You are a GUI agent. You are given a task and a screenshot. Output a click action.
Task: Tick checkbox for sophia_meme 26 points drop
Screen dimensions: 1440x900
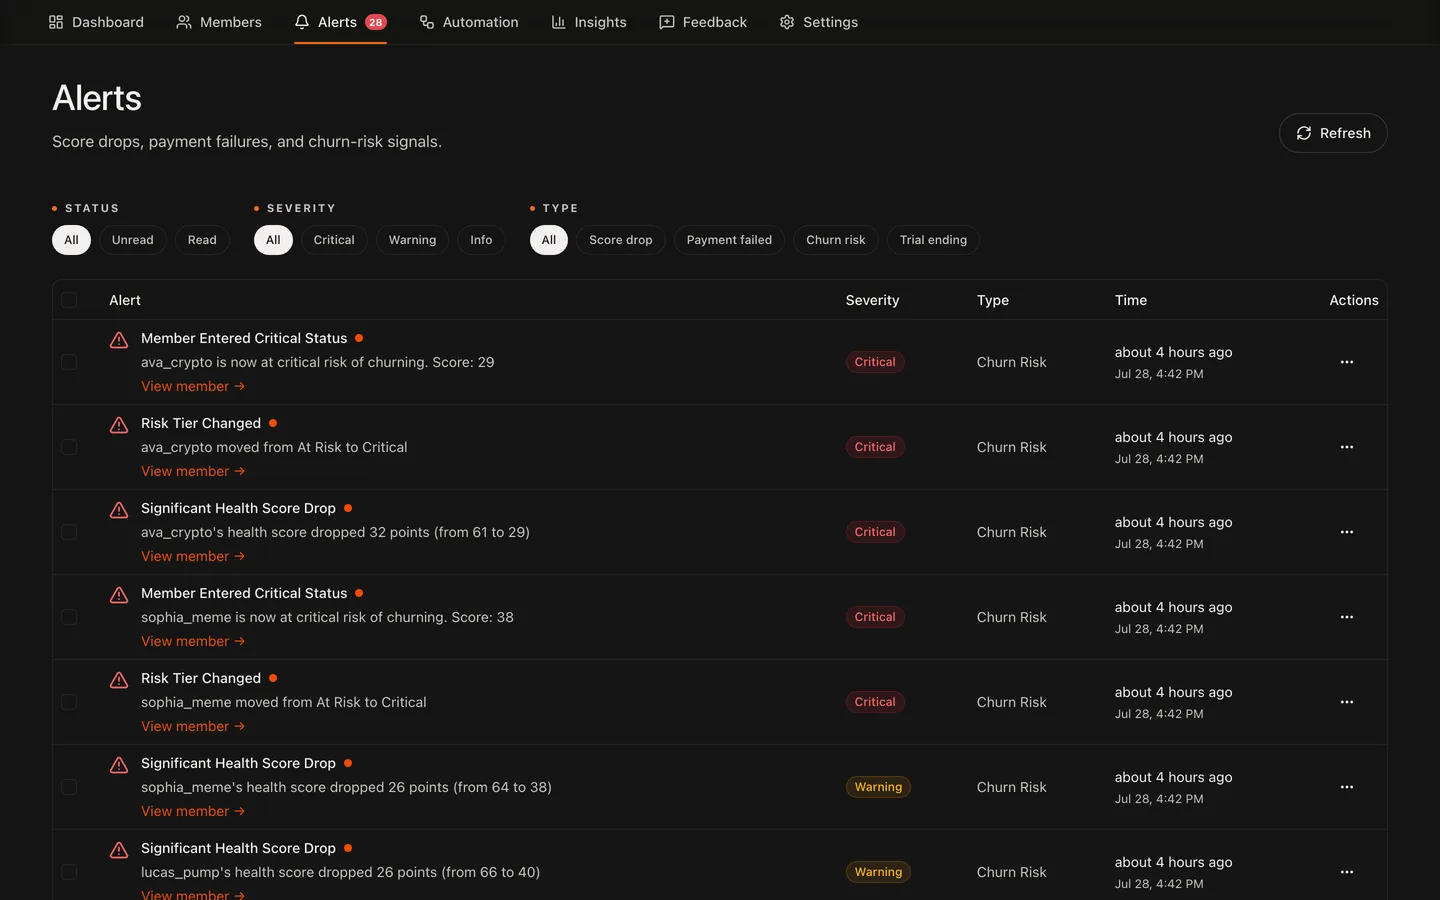pyautogui.click(x=69, y=787)
